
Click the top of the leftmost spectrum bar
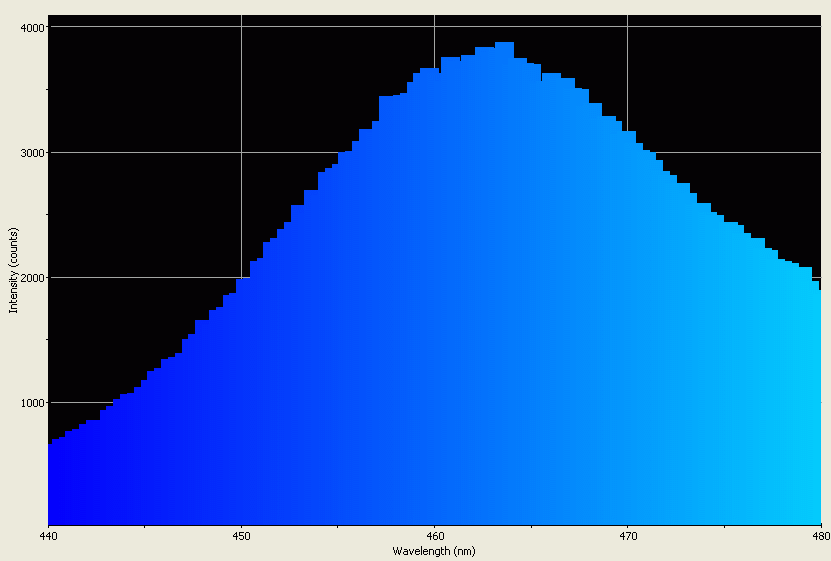pos(50,443)
